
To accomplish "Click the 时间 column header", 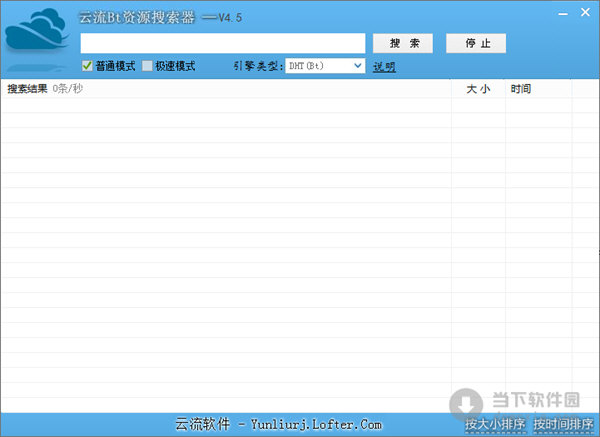I will pyautogui.click(x=521, y=89).
